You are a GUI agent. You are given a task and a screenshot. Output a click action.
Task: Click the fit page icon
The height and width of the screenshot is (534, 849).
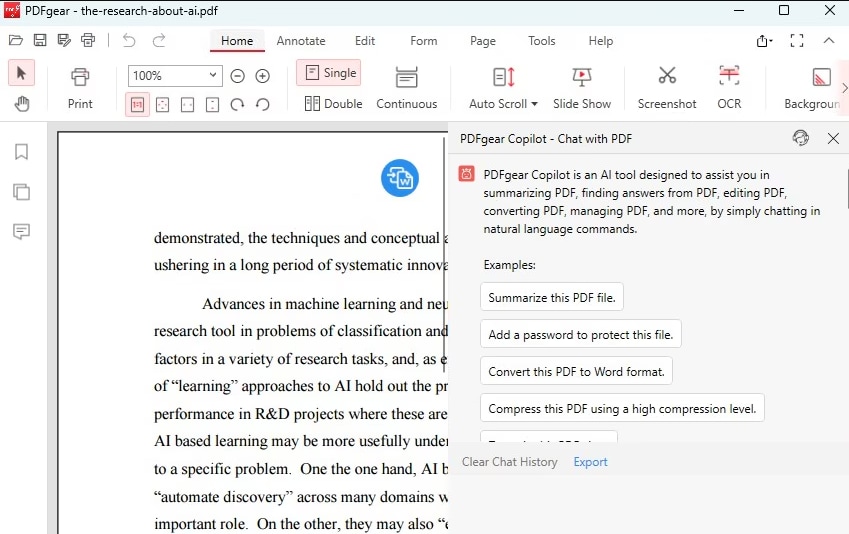point(162,105)
